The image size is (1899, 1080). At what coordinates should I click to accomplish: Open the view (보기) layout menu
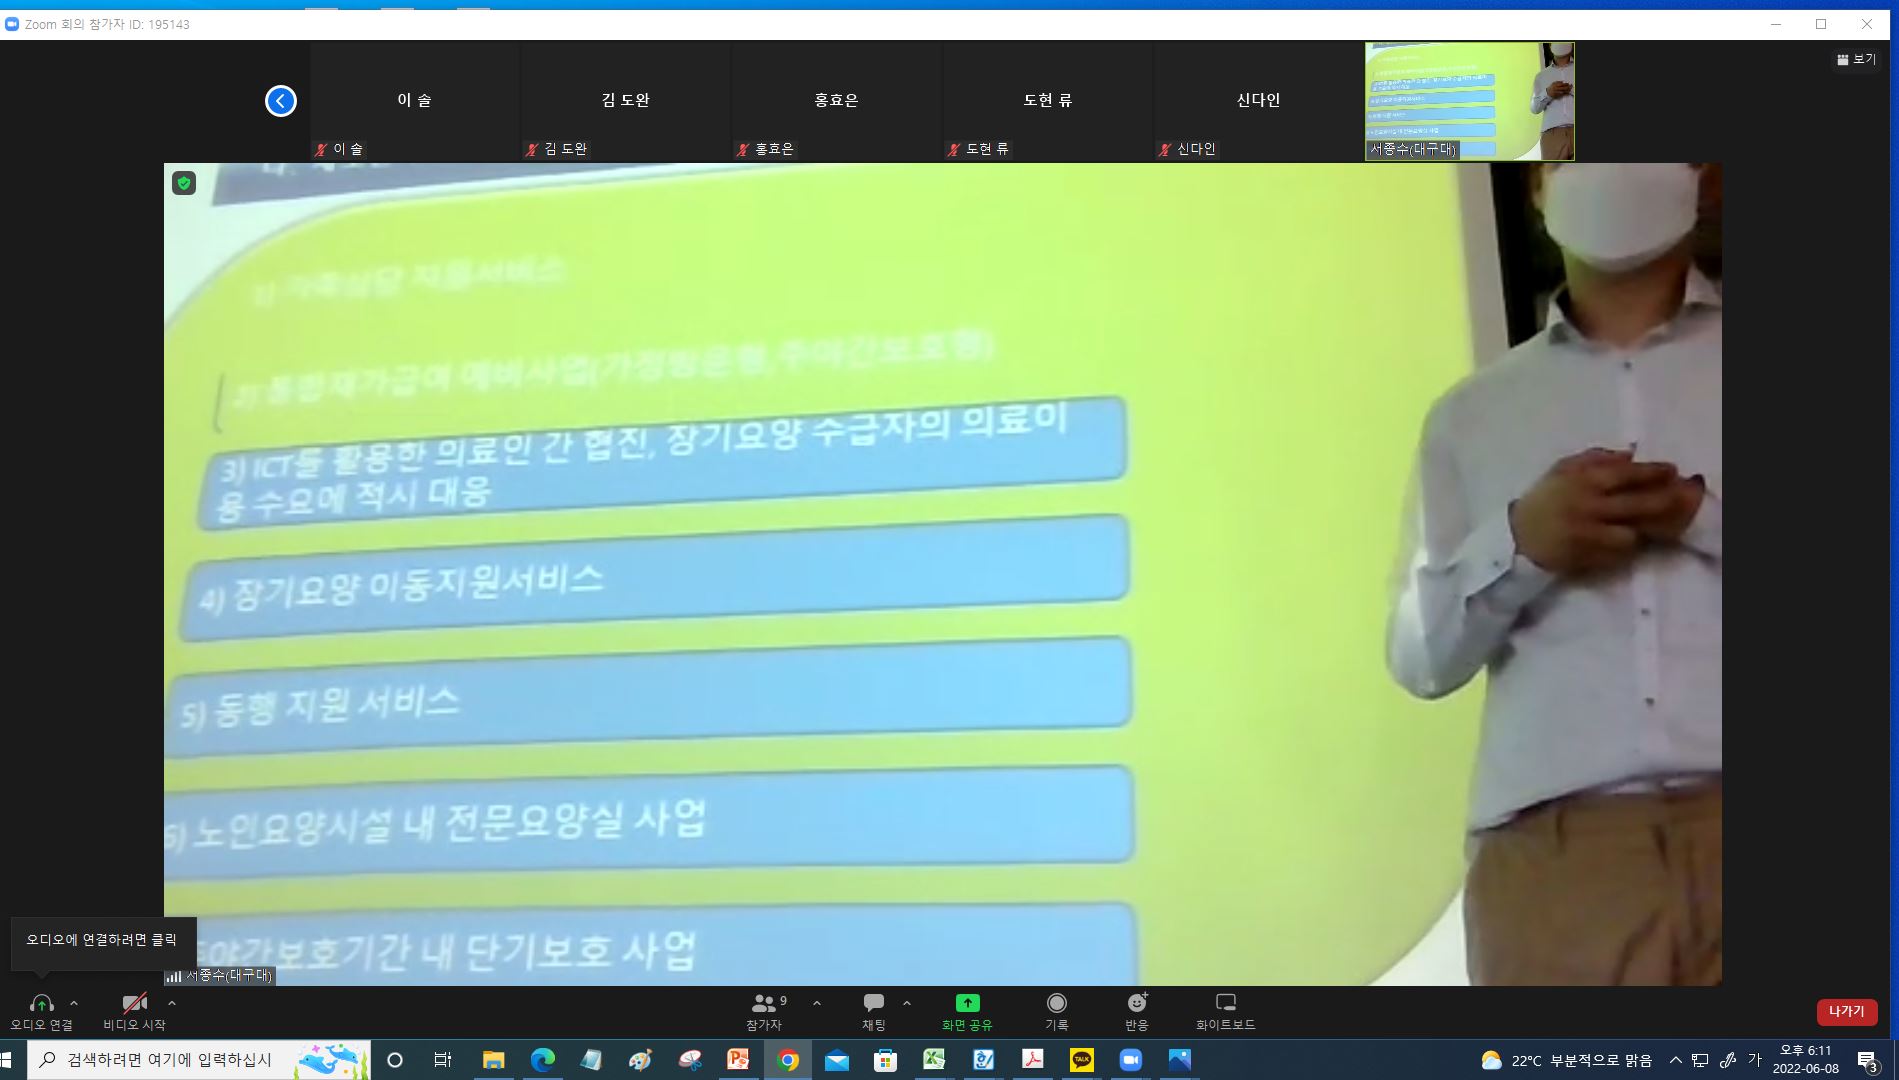point(1856,60)
